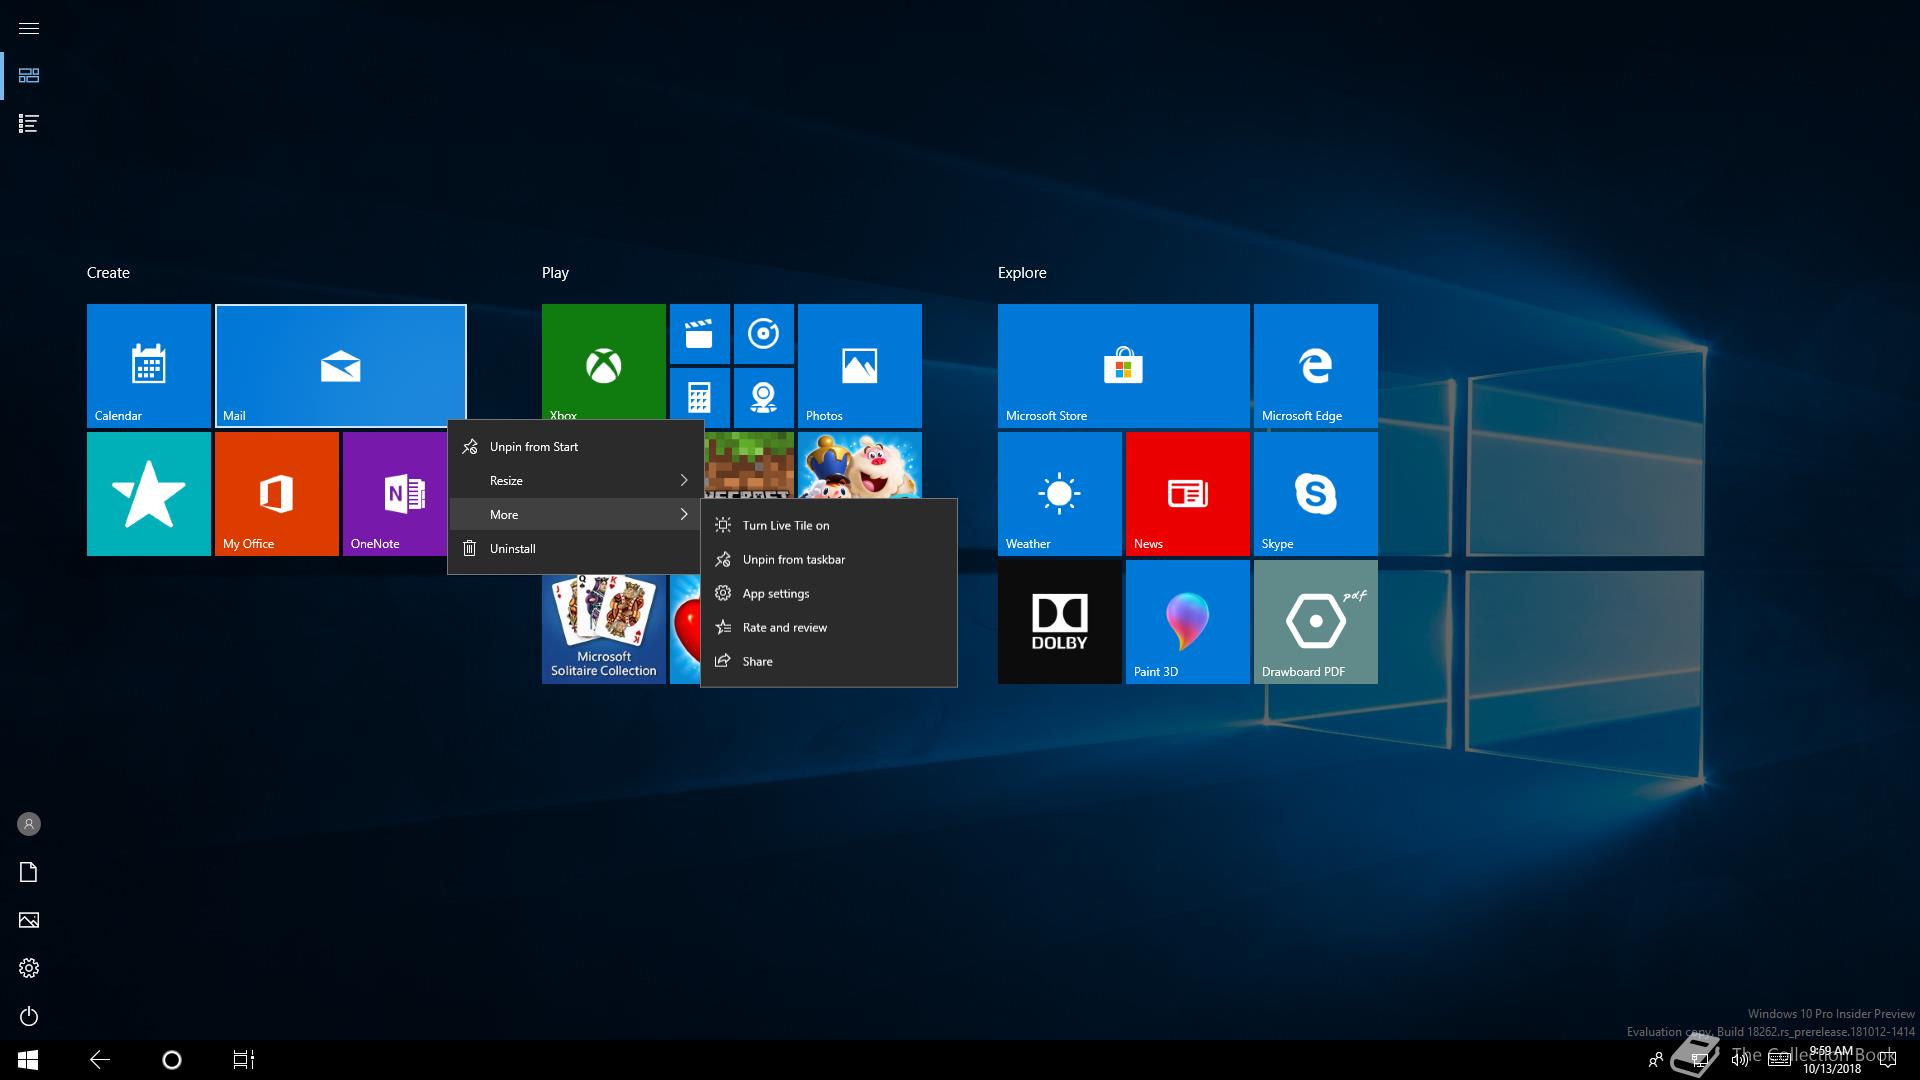This screenshot has height=1080, width=1920.
Task: Click the taskbar Back arrow
Action: pos(100,1060)
